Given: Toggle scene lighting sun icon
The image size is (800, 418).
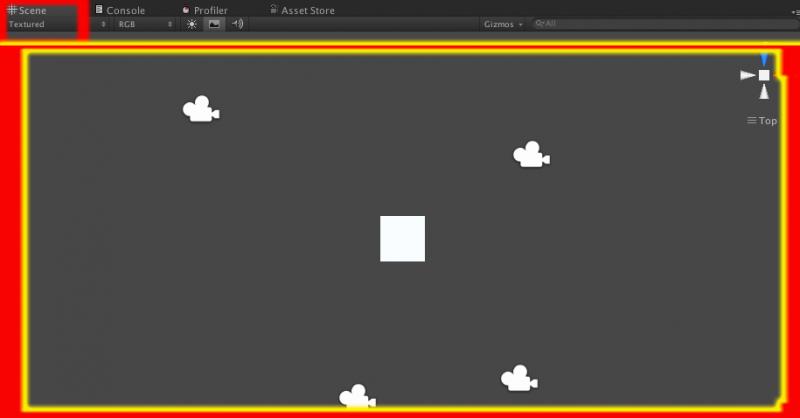Looking at the screenshot, I should click(x=192, y=24).
